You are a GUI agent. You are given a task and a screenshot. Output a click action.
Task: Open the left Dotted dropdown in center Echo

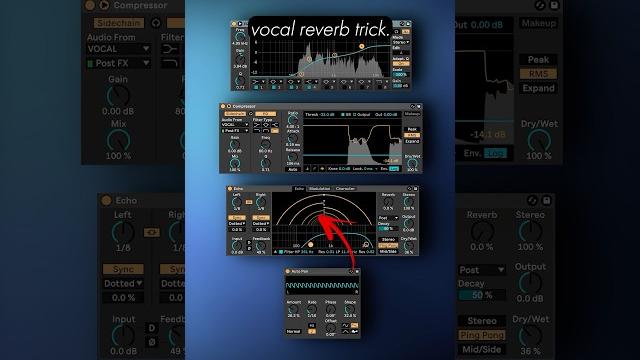coord(237,224)
